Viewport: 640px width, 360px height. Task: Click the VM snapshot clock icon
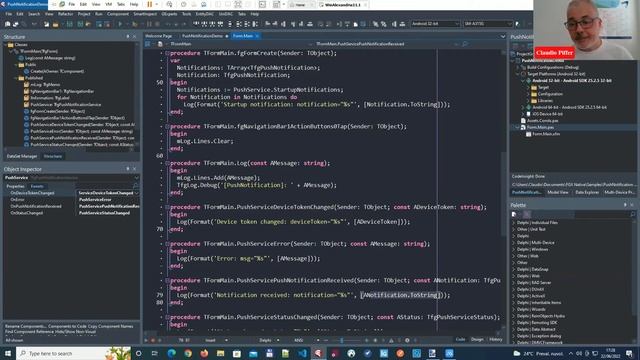pos(183,4)
